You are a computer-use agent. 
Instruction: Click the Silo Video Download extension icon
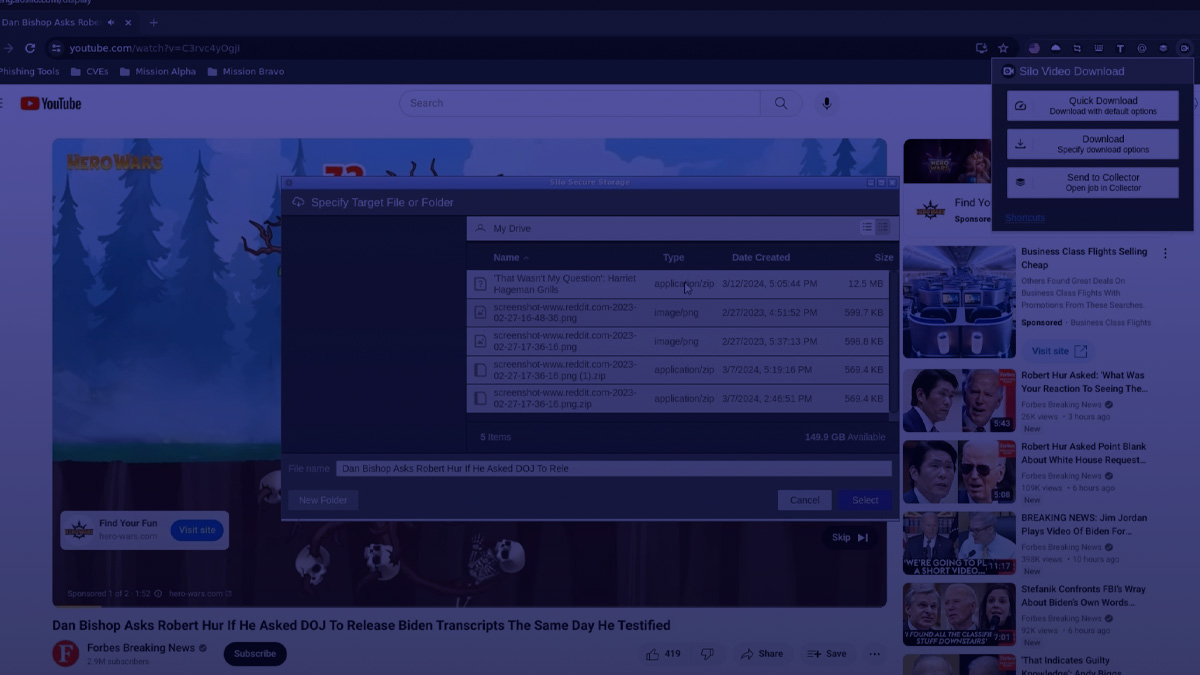point(1184,48)
